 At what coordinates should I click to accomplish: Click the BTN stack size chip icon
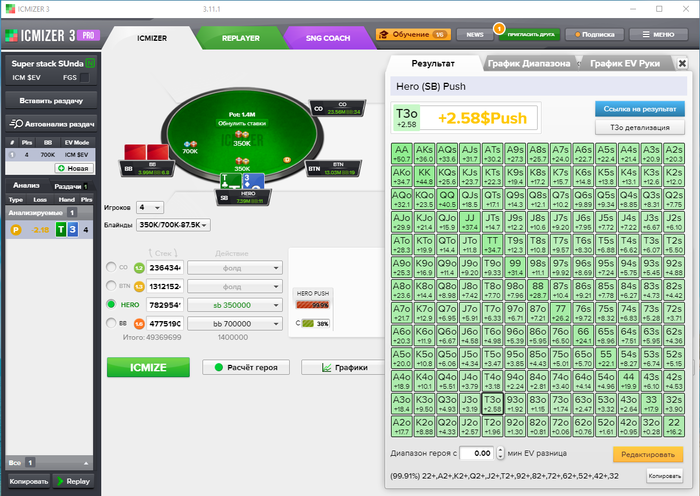[x=139, y=287]
